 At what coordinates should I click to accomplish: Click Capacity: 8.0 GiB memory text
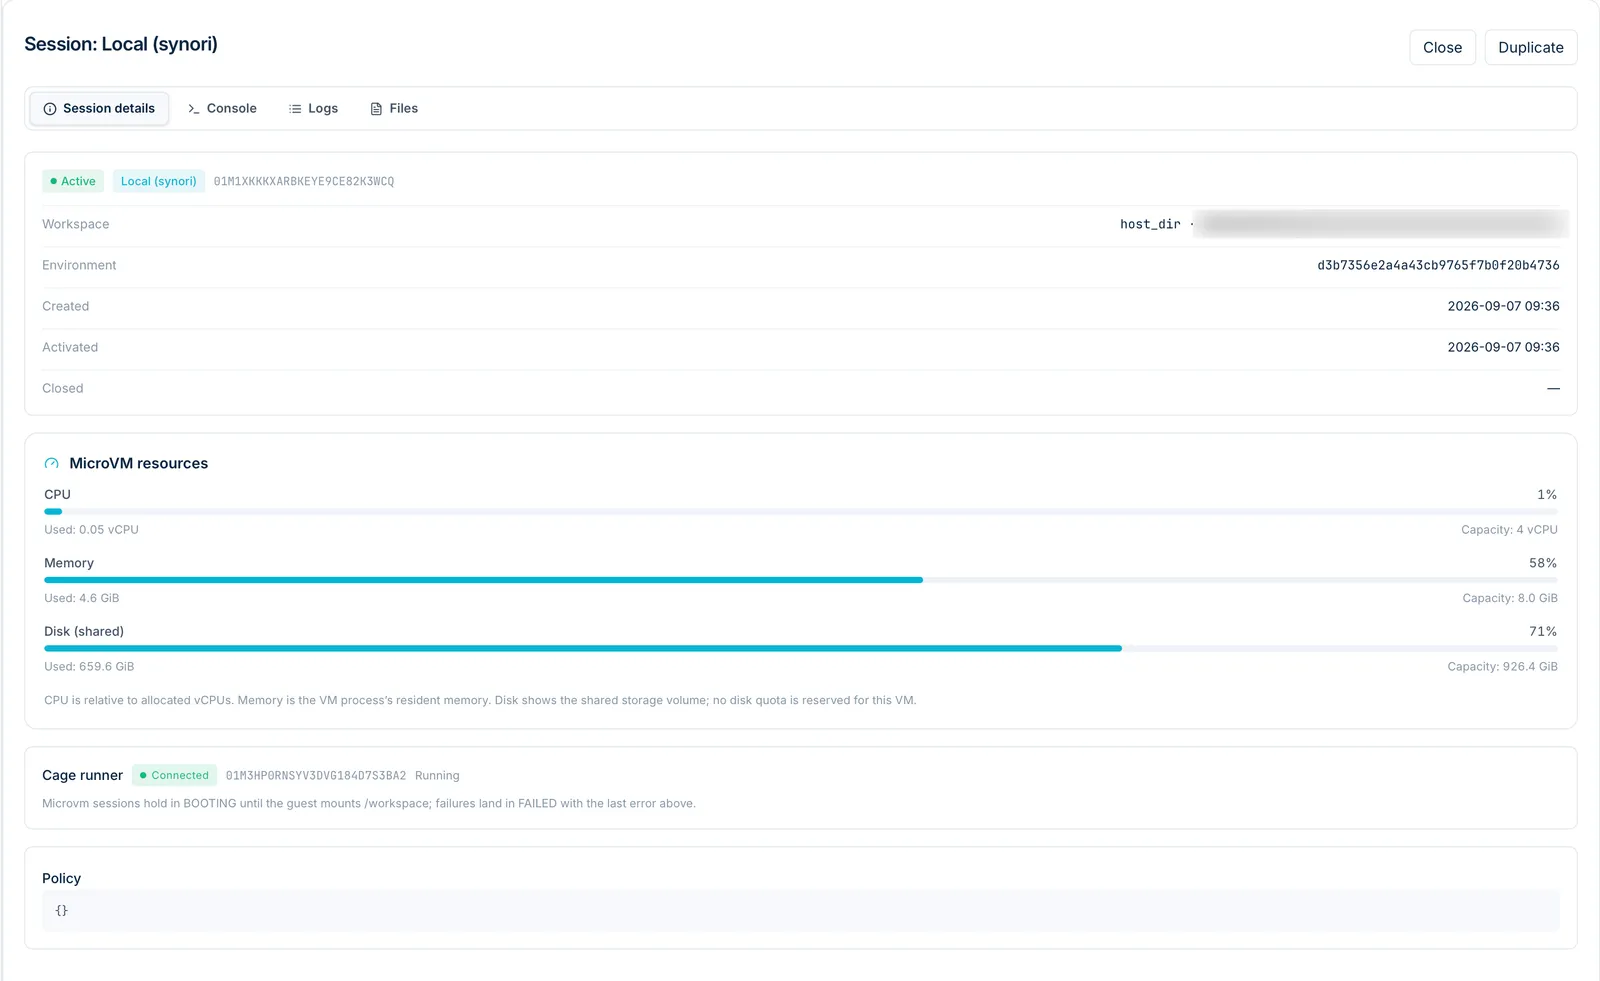tap(1510, 598)
